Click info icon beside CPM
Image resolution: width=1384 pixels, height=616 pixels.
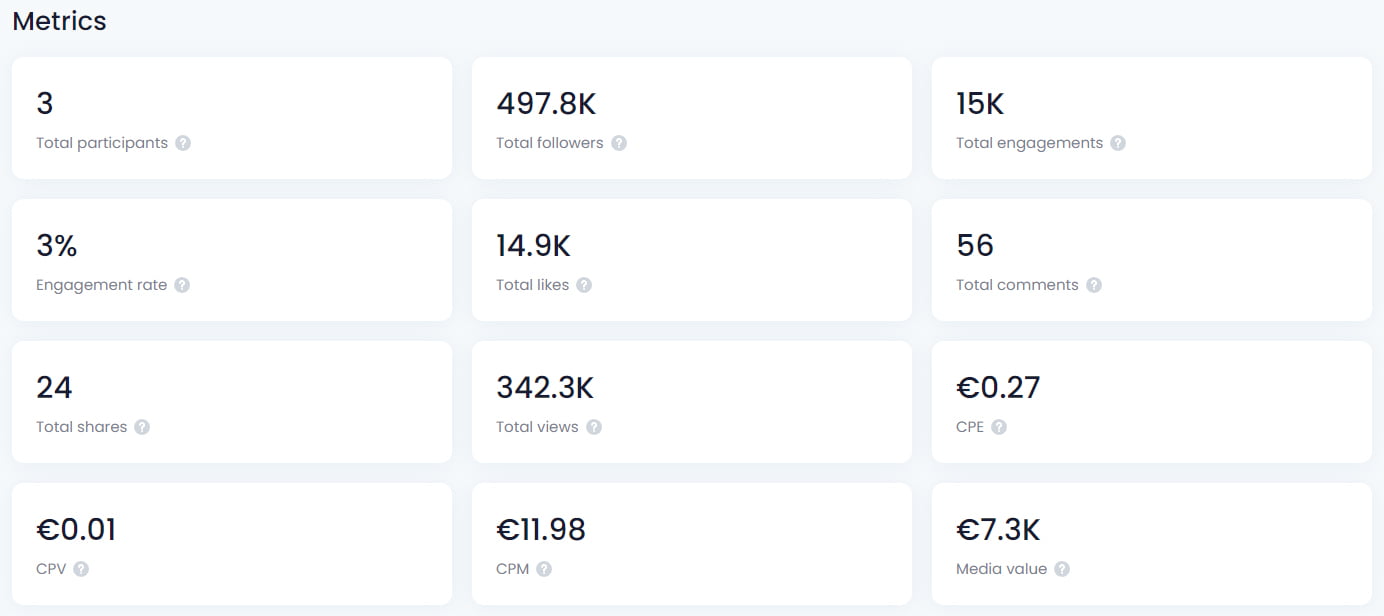pyautogui.click(x=544, y=569)
